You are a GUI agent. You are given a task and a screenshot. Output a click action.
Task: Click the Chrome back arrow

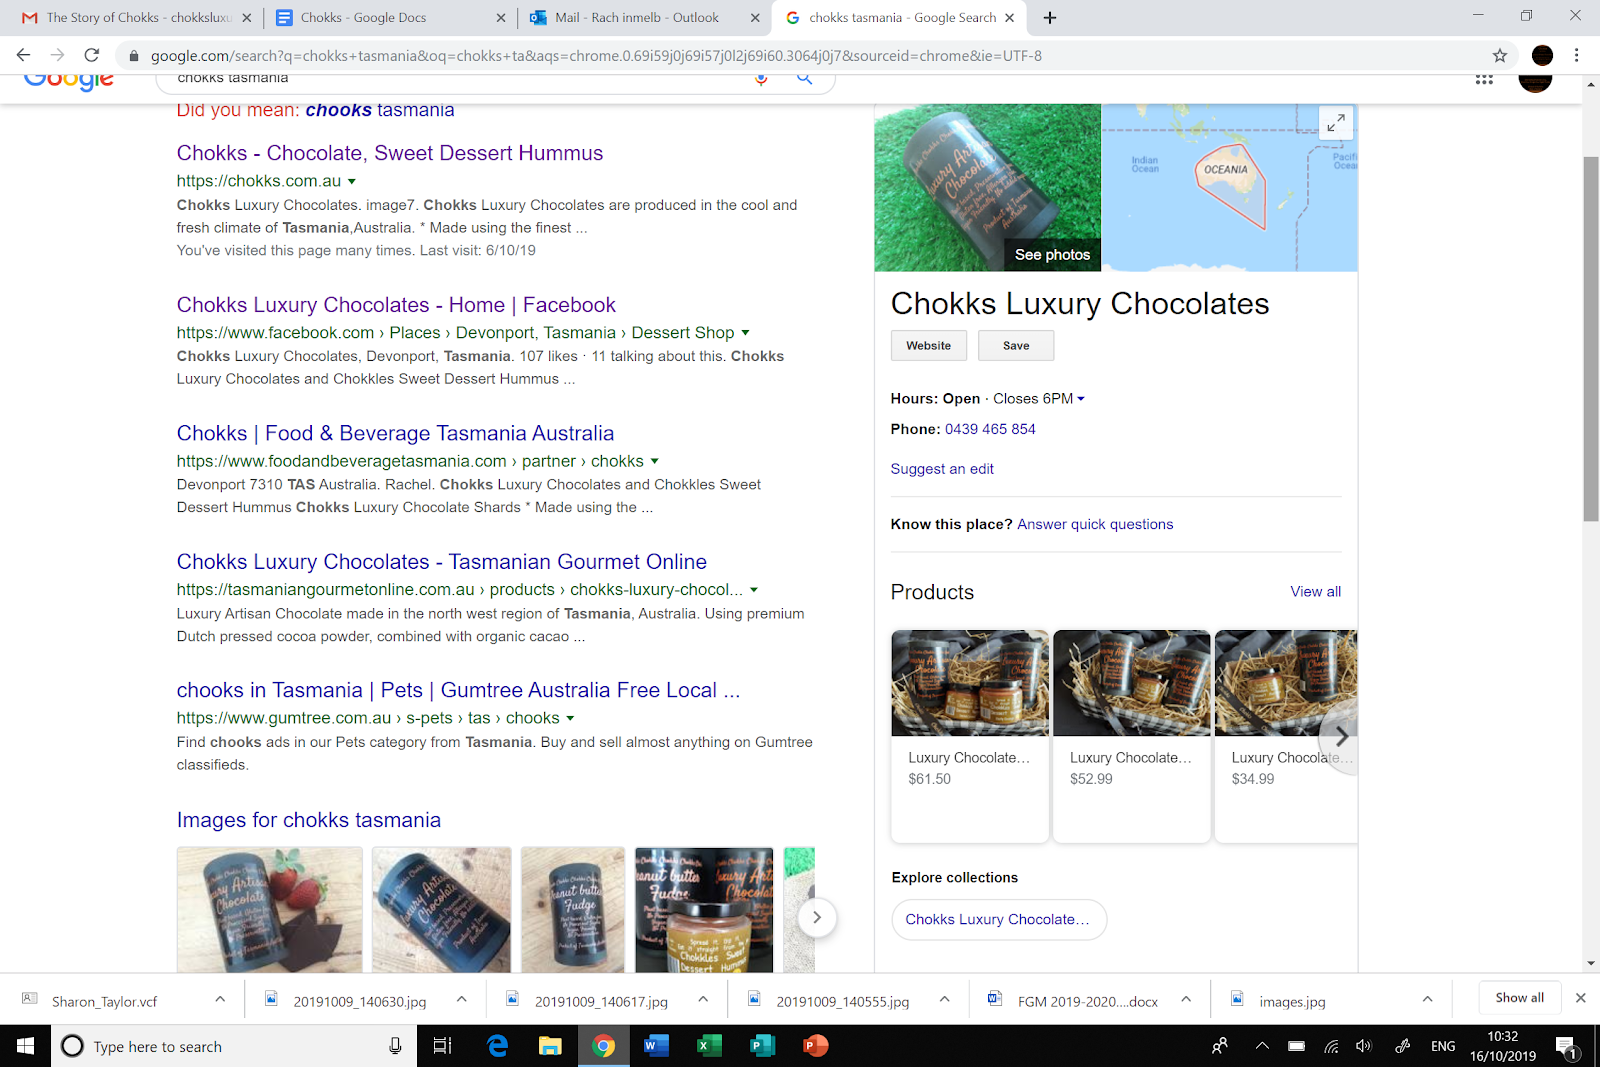[23, 56]
